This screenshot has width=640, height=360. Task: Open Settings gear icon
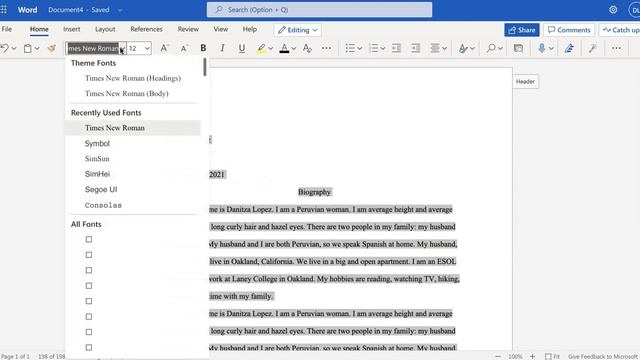point(613,9)
